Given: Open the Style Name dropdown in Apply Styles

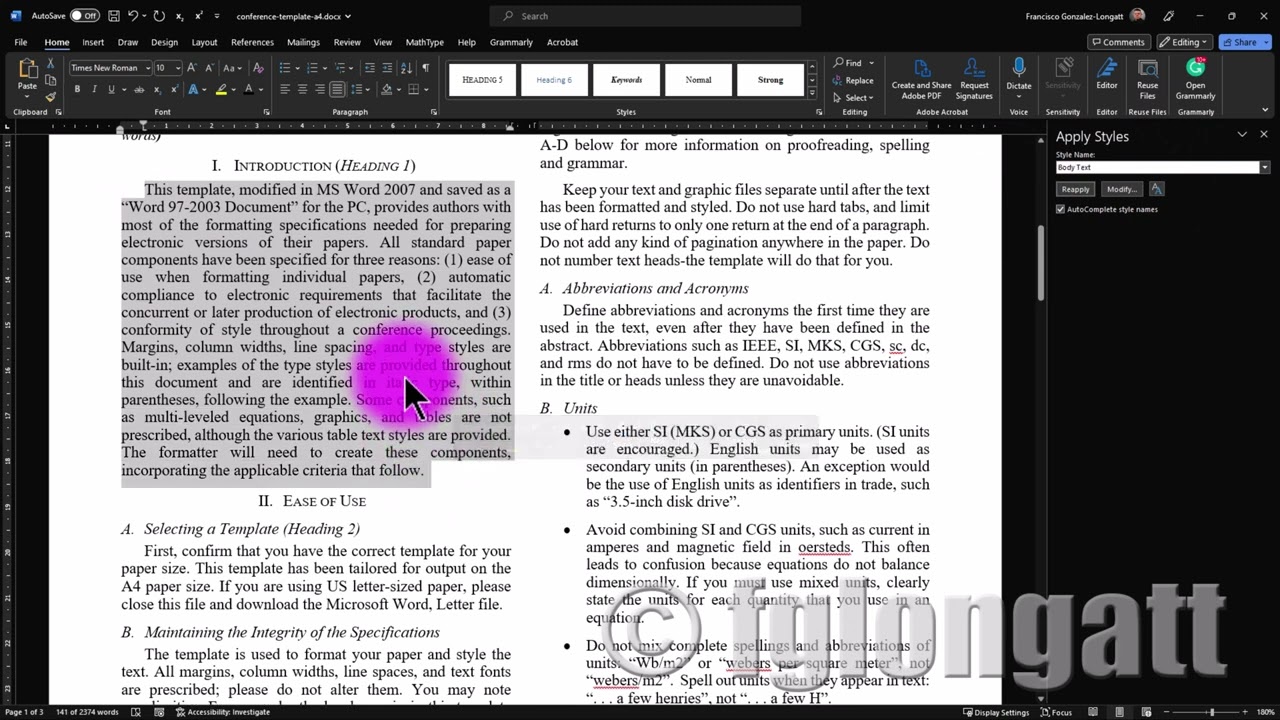Looking at the screenshot, I should [1264, 168].
